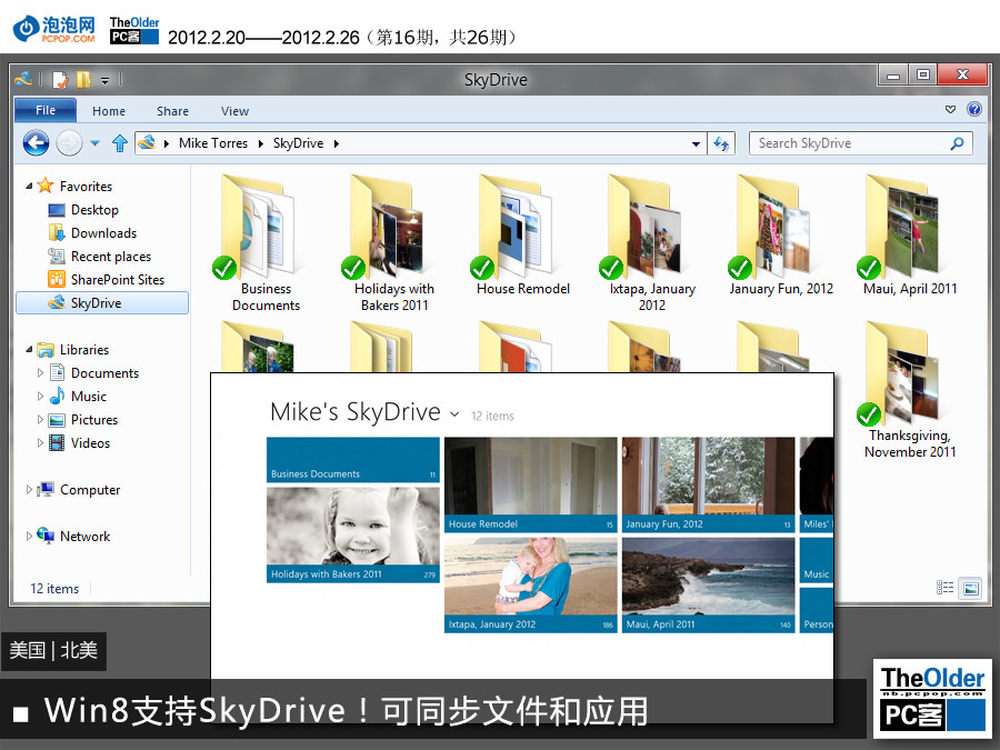Collapse the Libraries tree group
Screen dimensions: 1000x750
[29, 349]
